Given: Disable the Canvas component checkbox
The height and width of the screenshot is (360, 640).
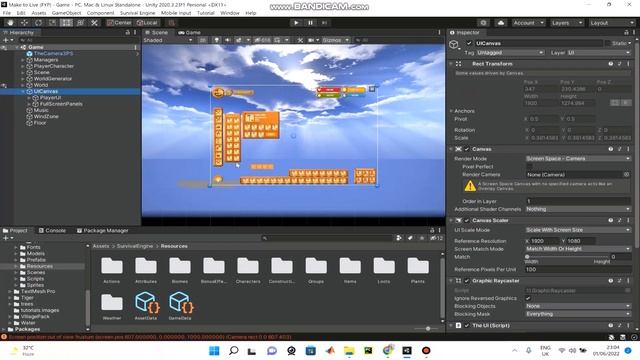Looking at the screenshot, I should (x=467, y=149).
